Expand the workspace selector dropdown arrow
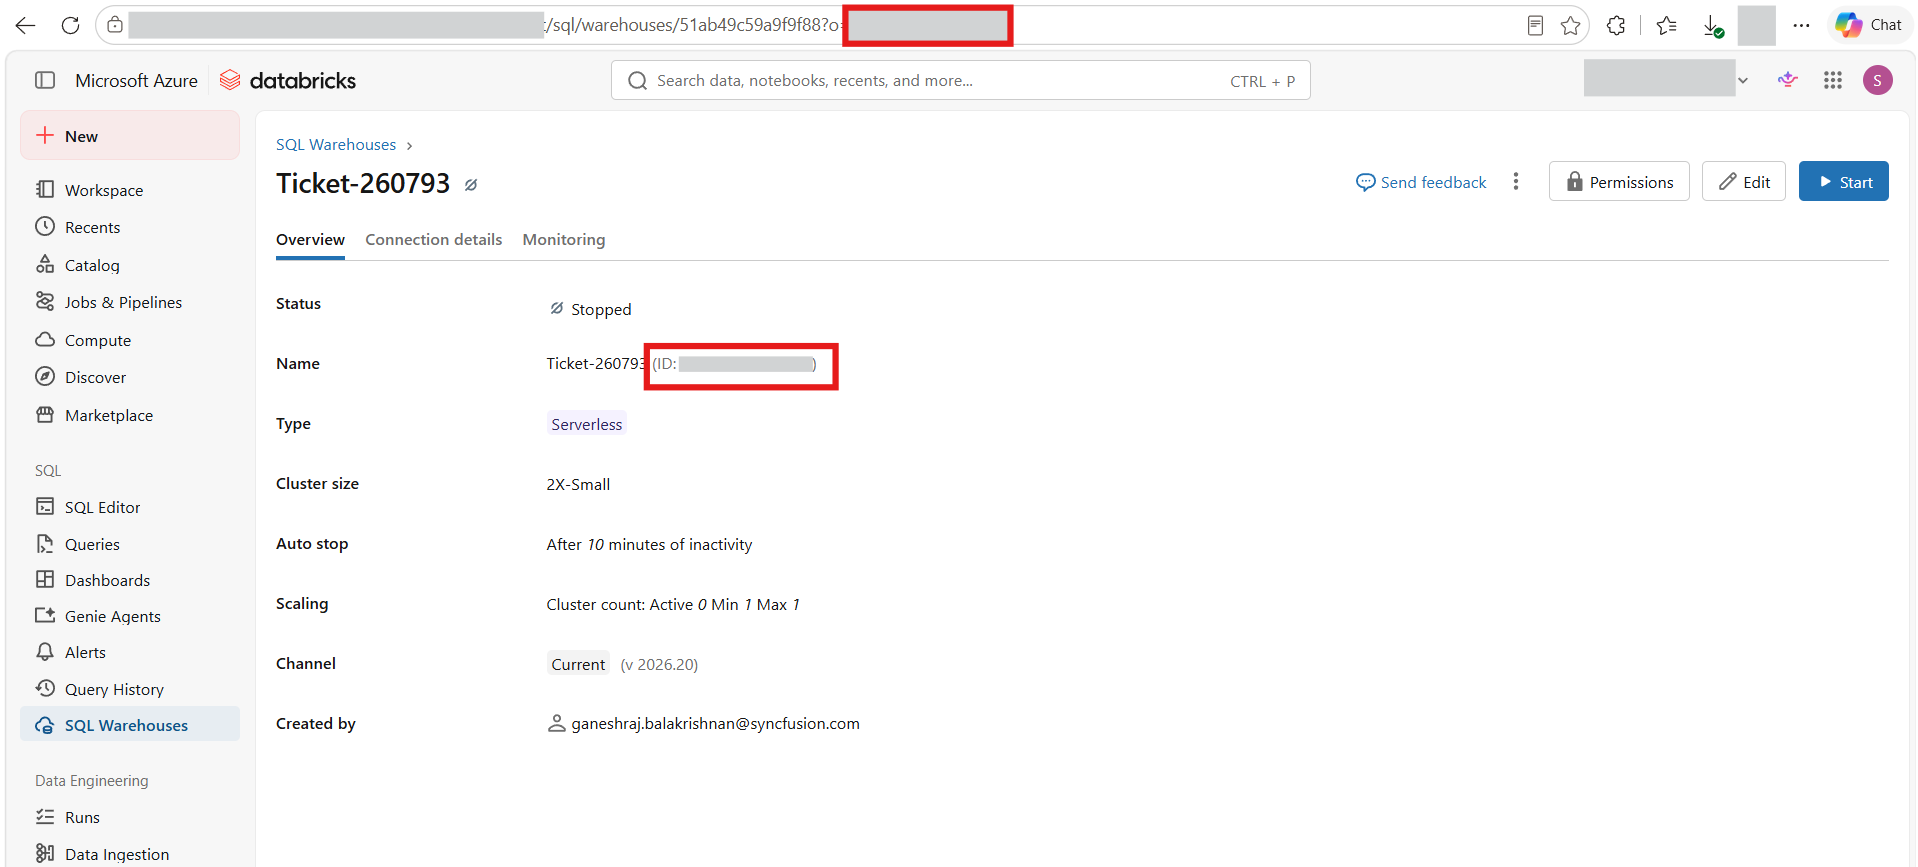Viewport: 1918px width, 867px height. [1743, 80]
